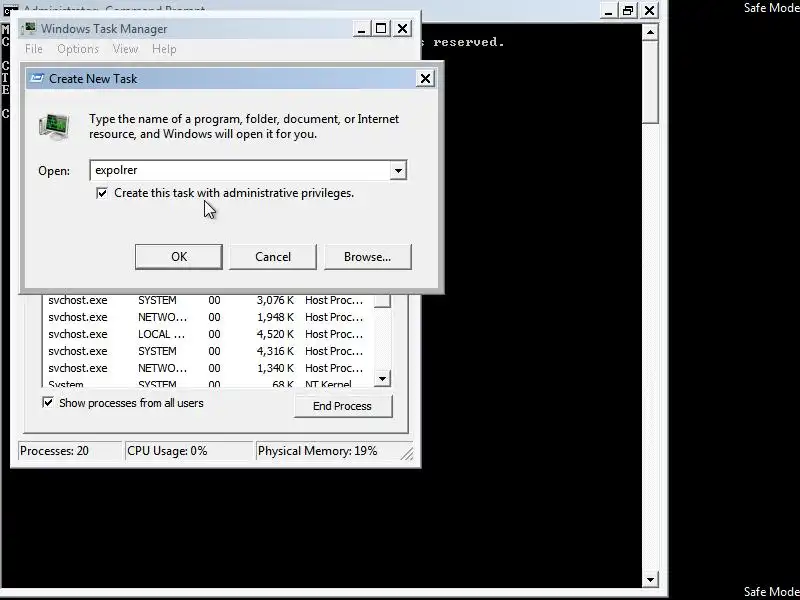
Task: Click CPU Usage: 0% in status bar
Action: pos(189,451)
